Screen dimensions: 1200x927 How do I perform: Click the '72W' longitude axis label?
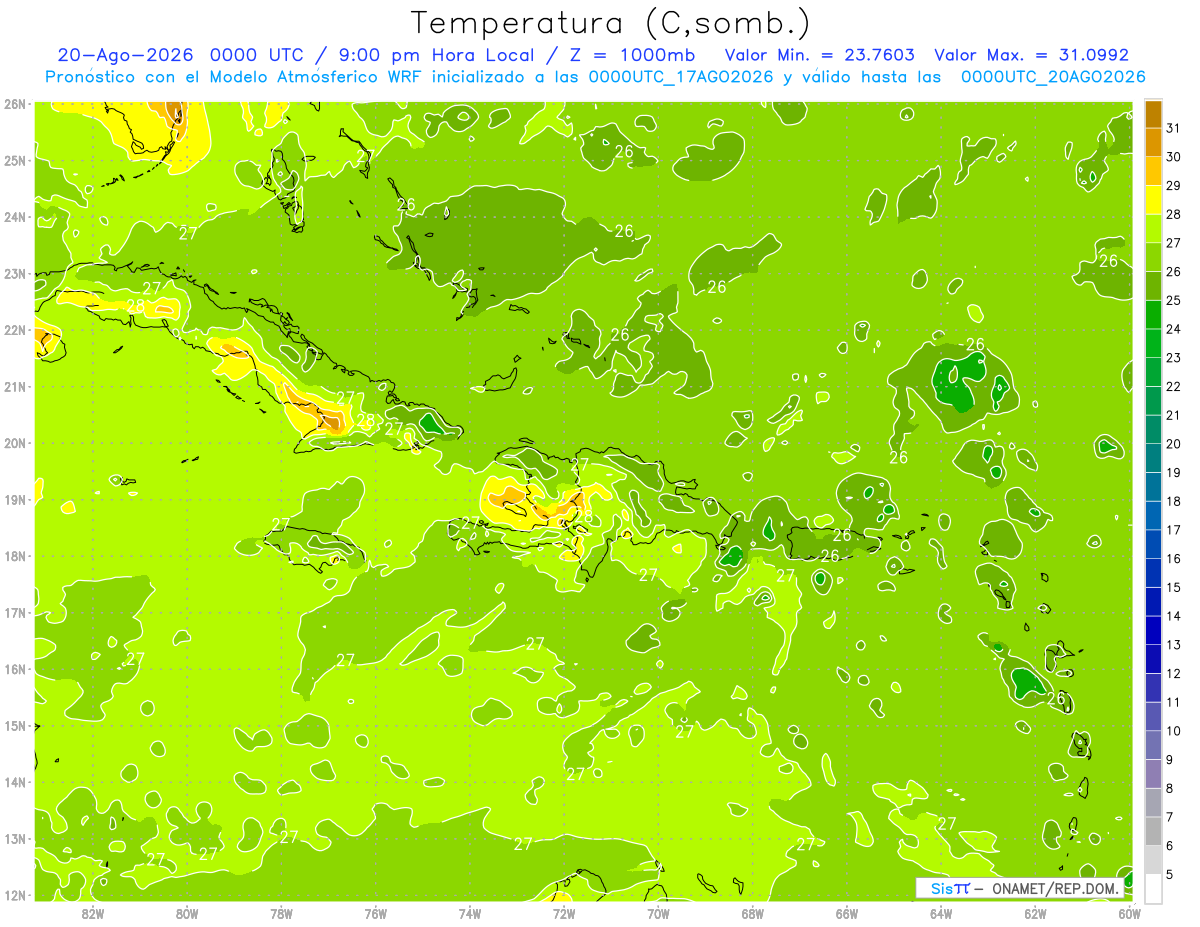point(564,912)
